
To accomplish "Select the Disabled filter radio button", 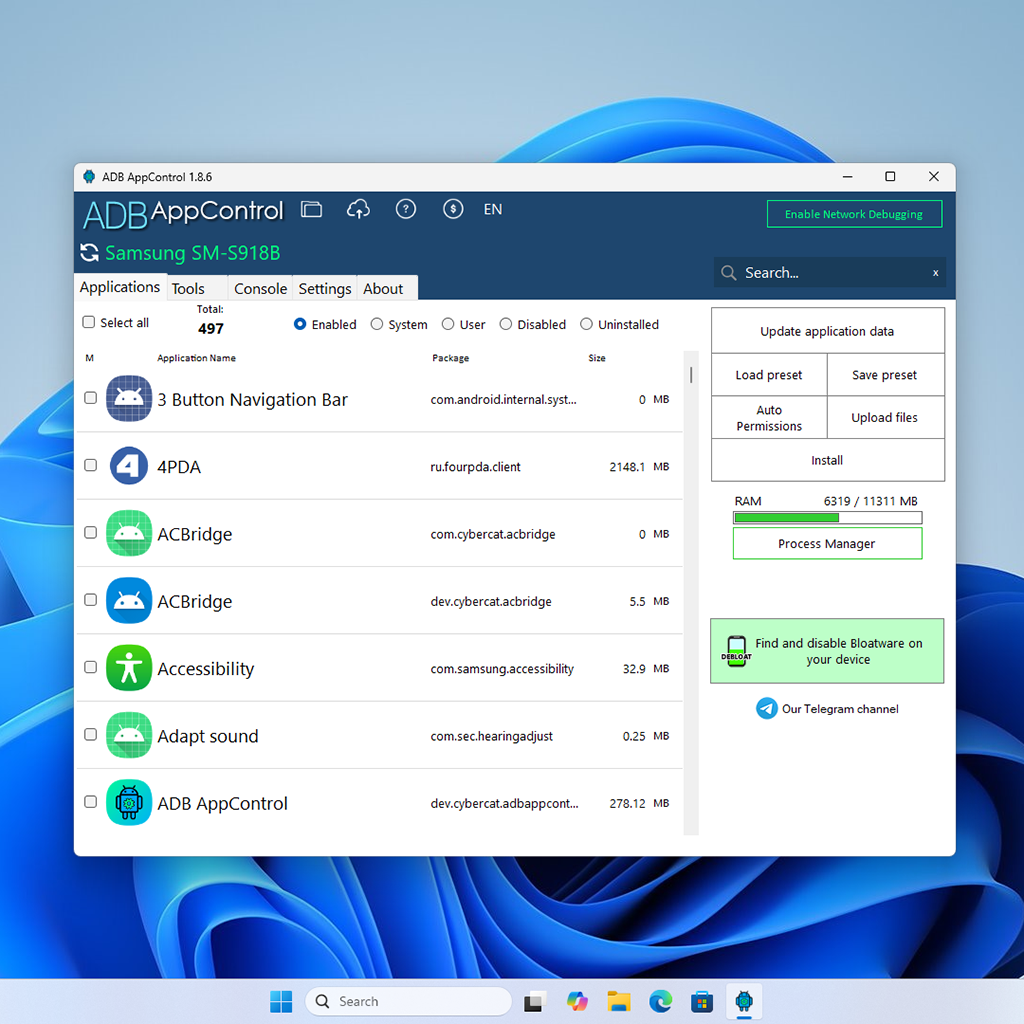I will click(505, 324).
